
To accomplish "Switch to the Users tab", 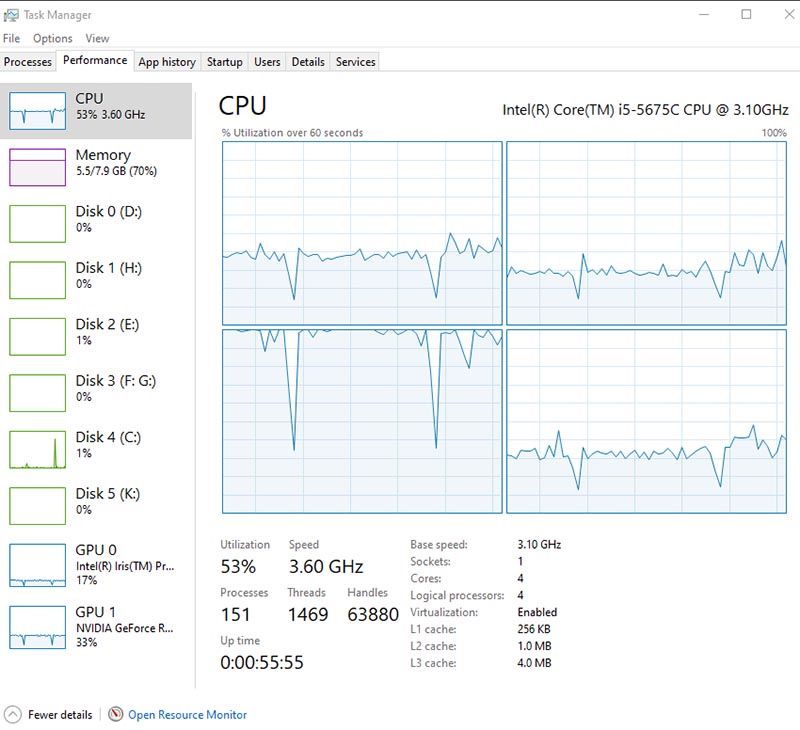I will point(267,62).
